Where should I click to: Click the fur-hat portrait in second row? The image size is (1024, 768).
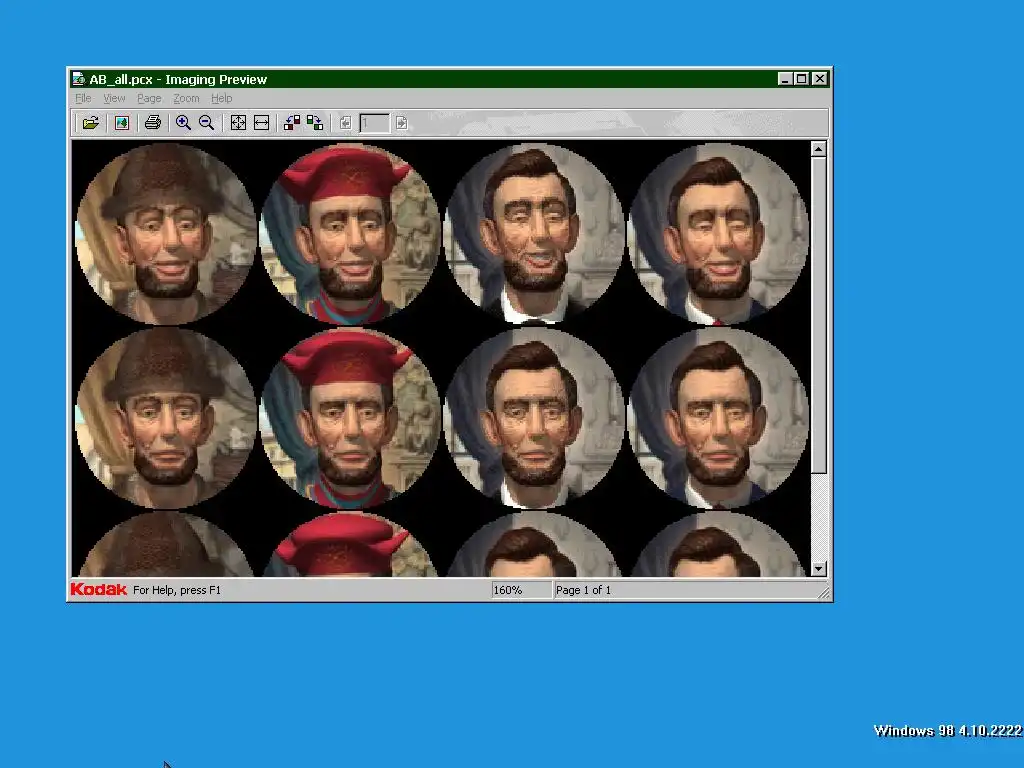[x=166, y=418]
